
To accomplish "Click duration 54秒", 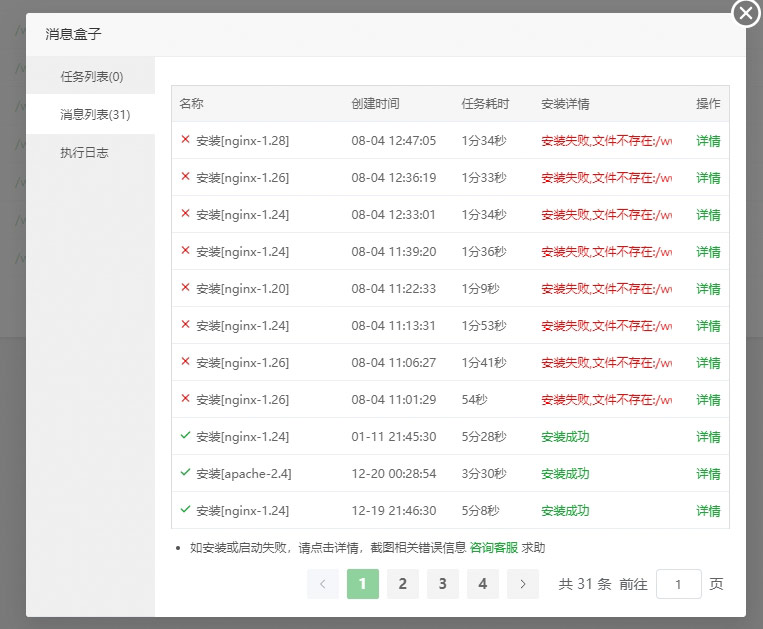I will point(474,400).
